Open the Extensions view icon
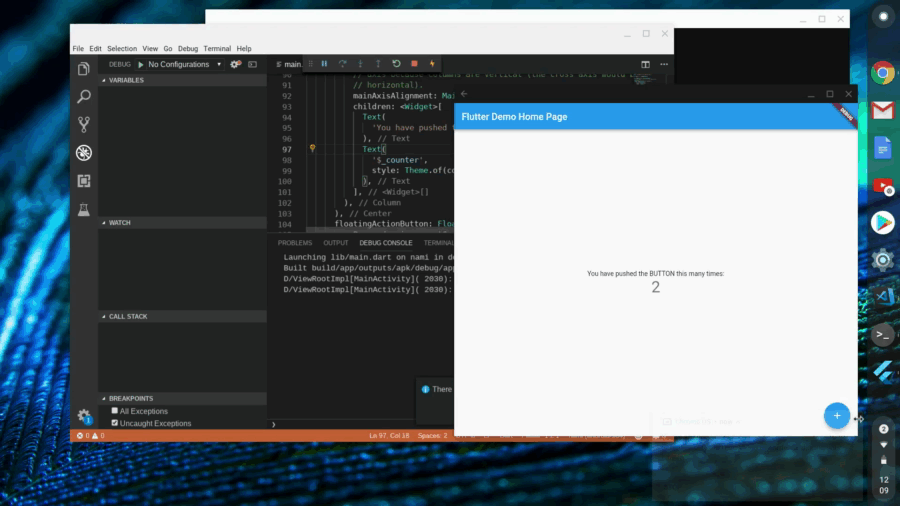 84,181
